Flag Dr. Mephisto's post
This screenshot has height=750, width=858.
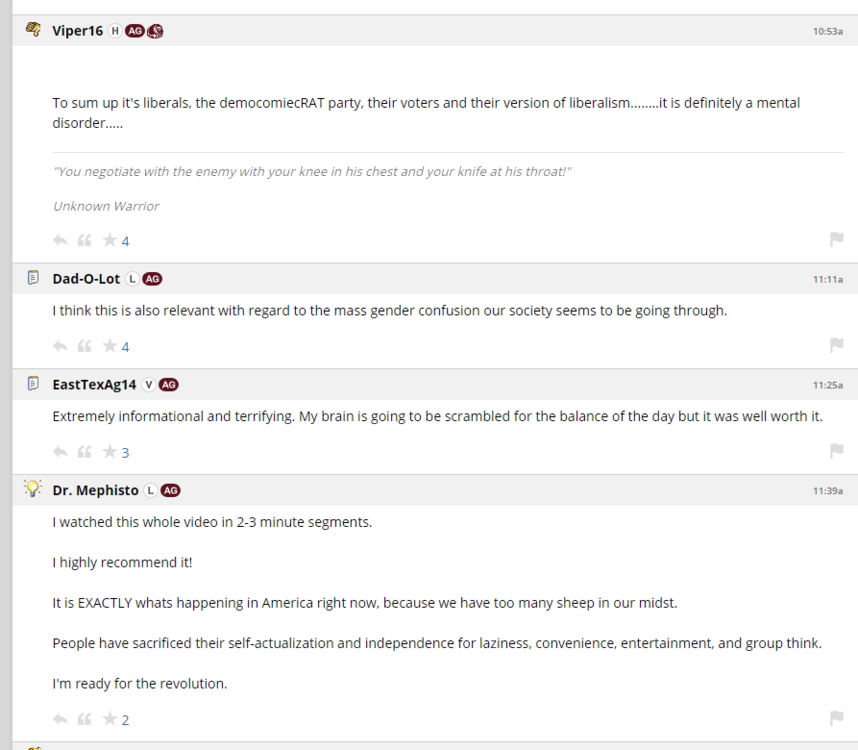coord(836,718)
